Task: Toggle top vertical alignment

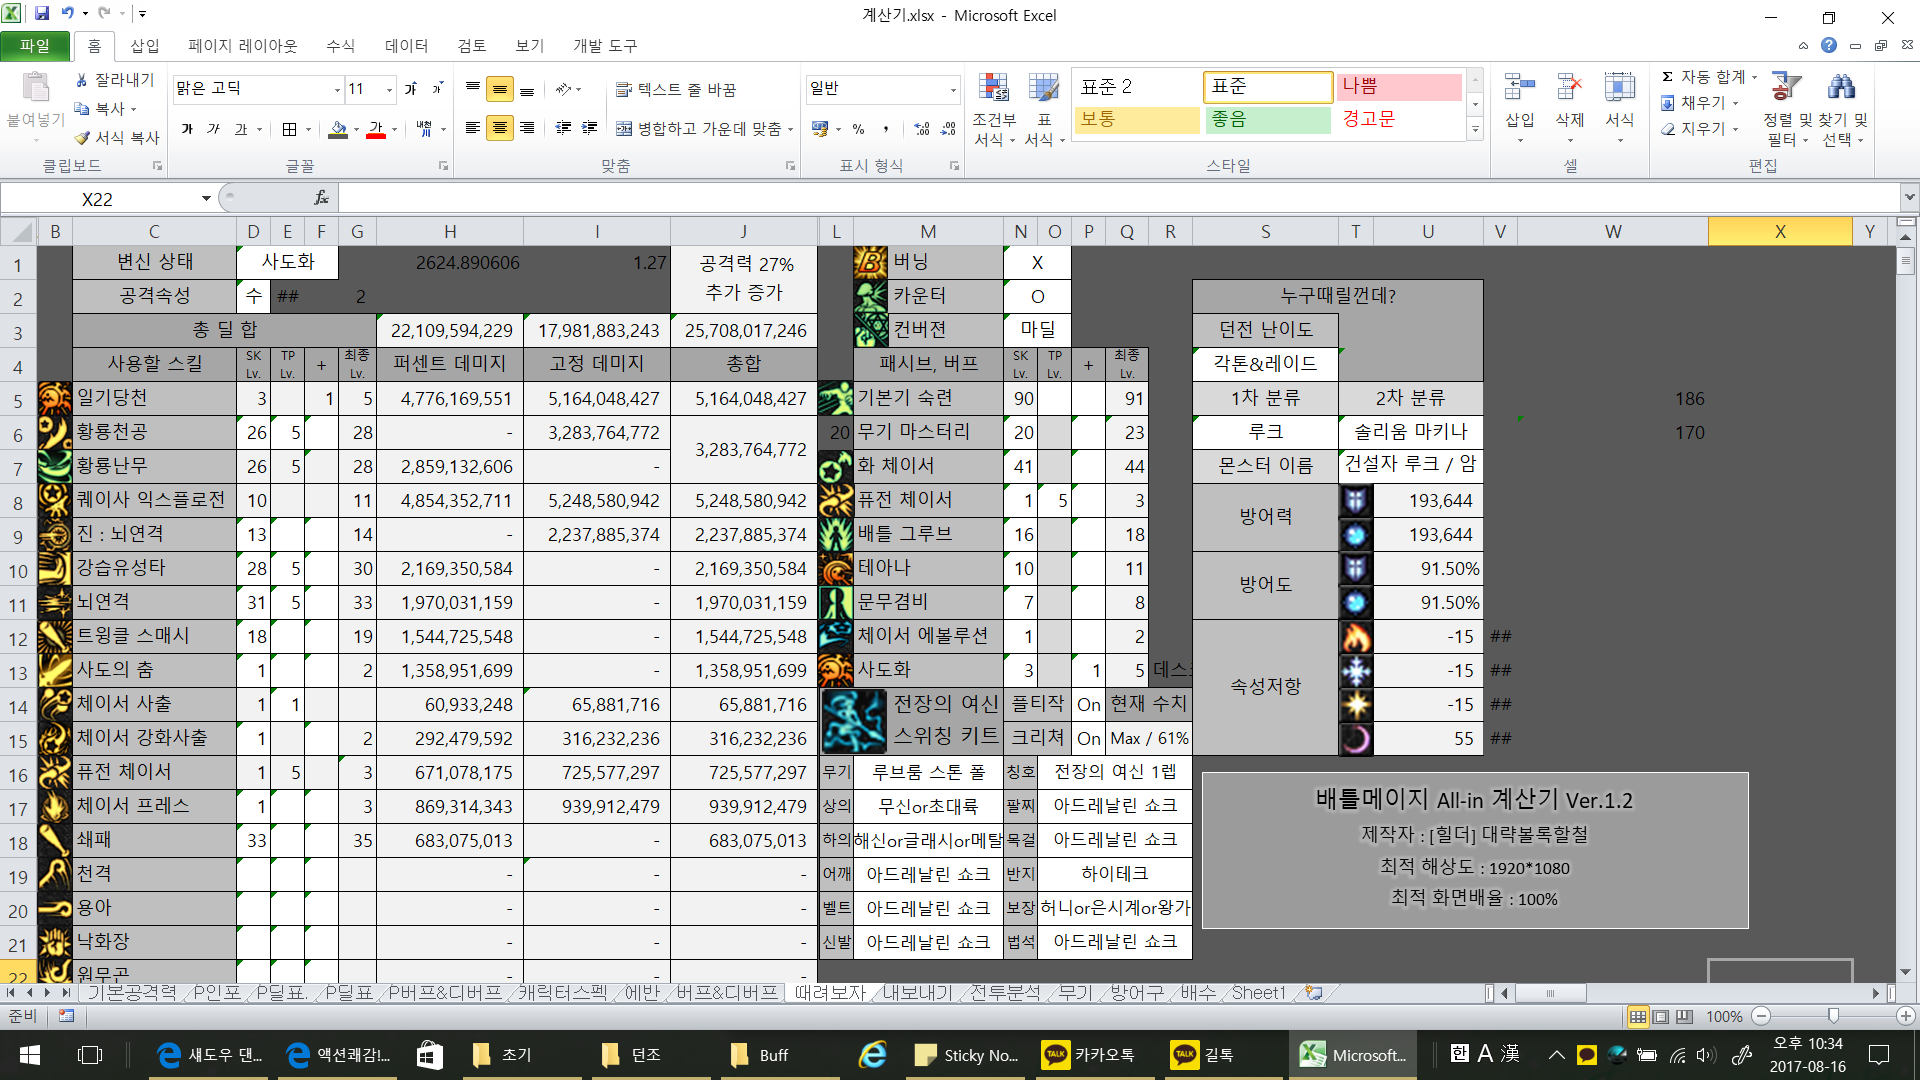Action: pyautogui.click(x=473, y=89)
